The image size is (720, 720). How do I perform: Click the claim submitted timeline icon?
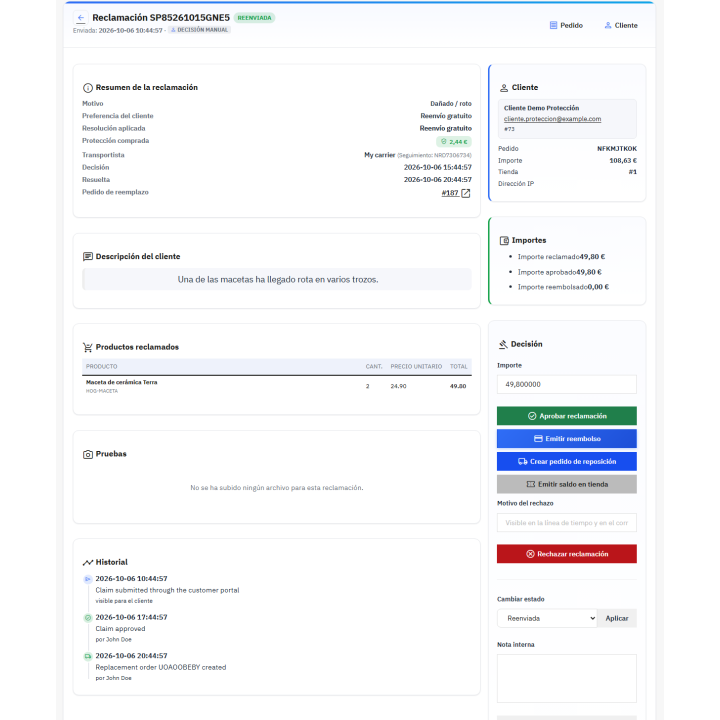point(88,579)
